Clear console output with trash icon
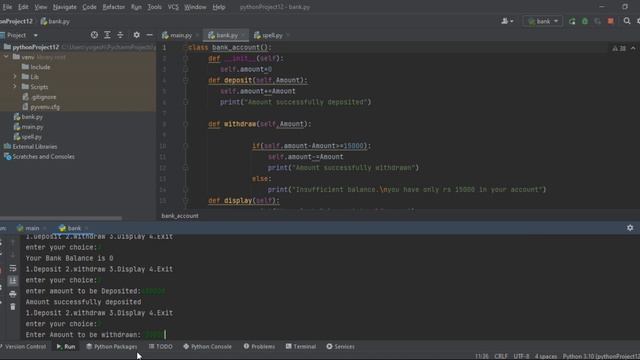Screen dimensions: 640x360 coord(13,307)
